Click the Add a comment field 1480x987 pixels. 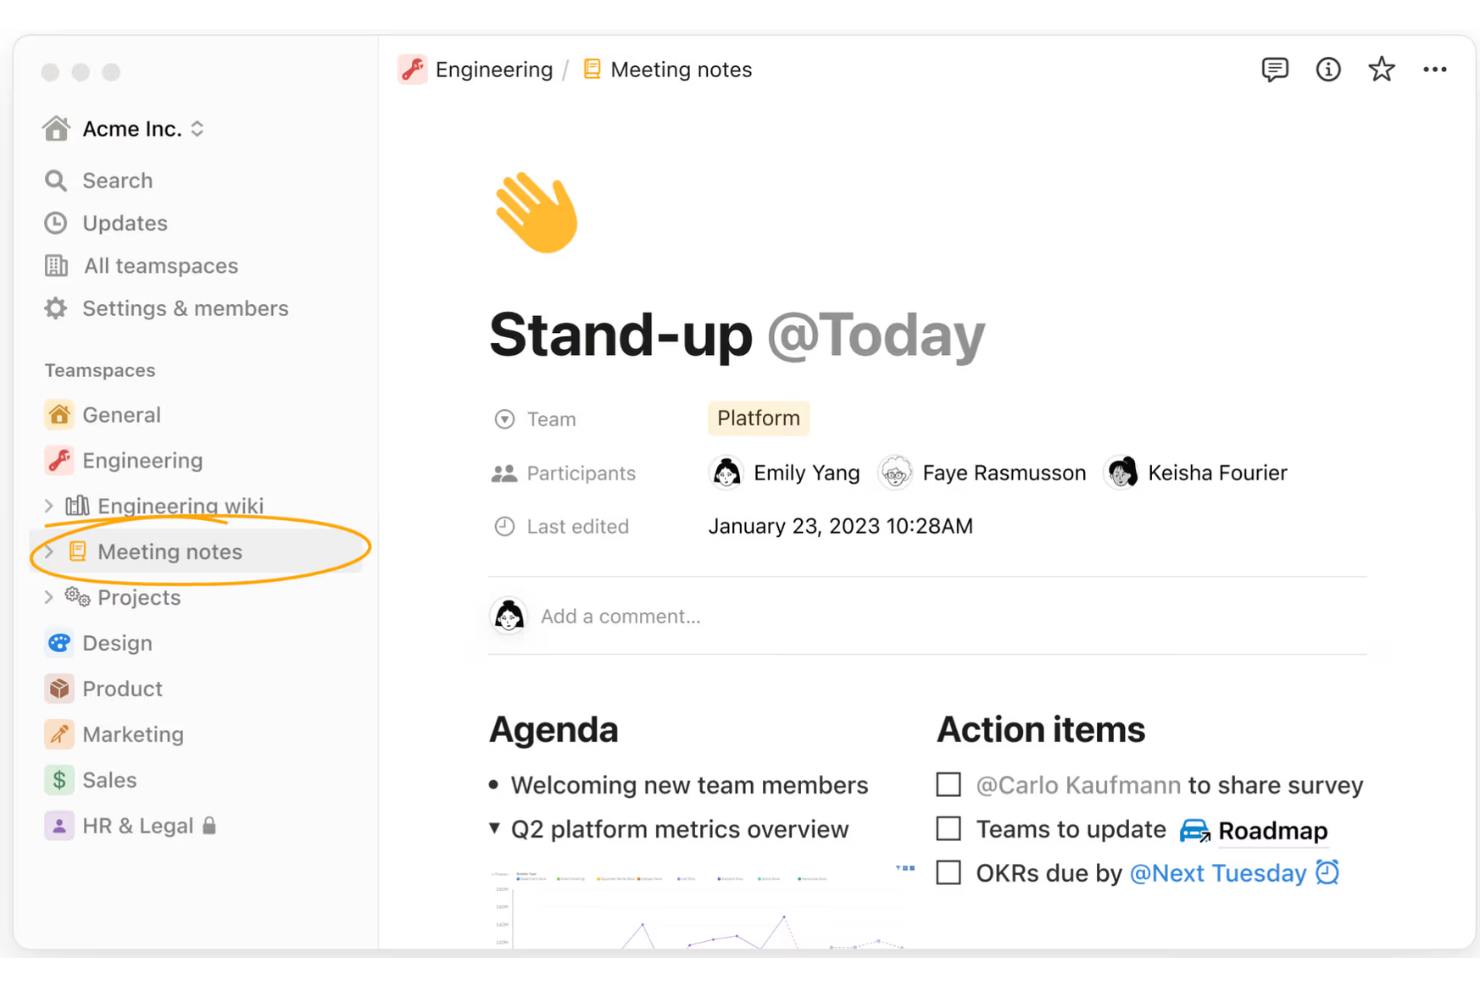[621, 616]
